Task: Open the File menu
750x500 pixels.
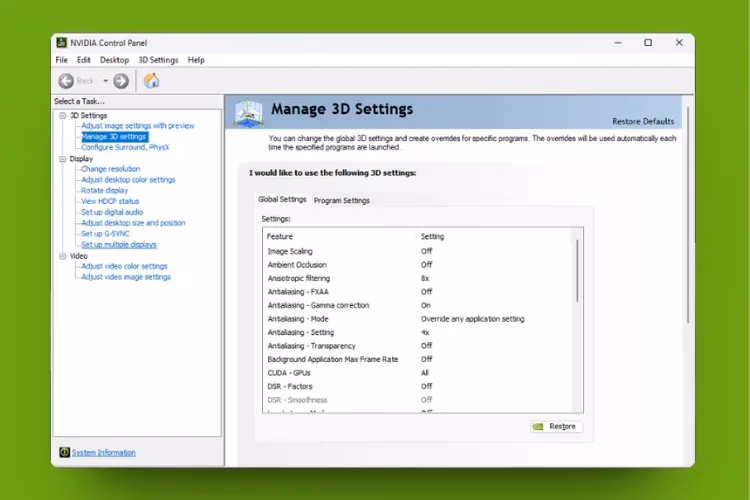Action: pyautogui.click(x=62, y=60)
